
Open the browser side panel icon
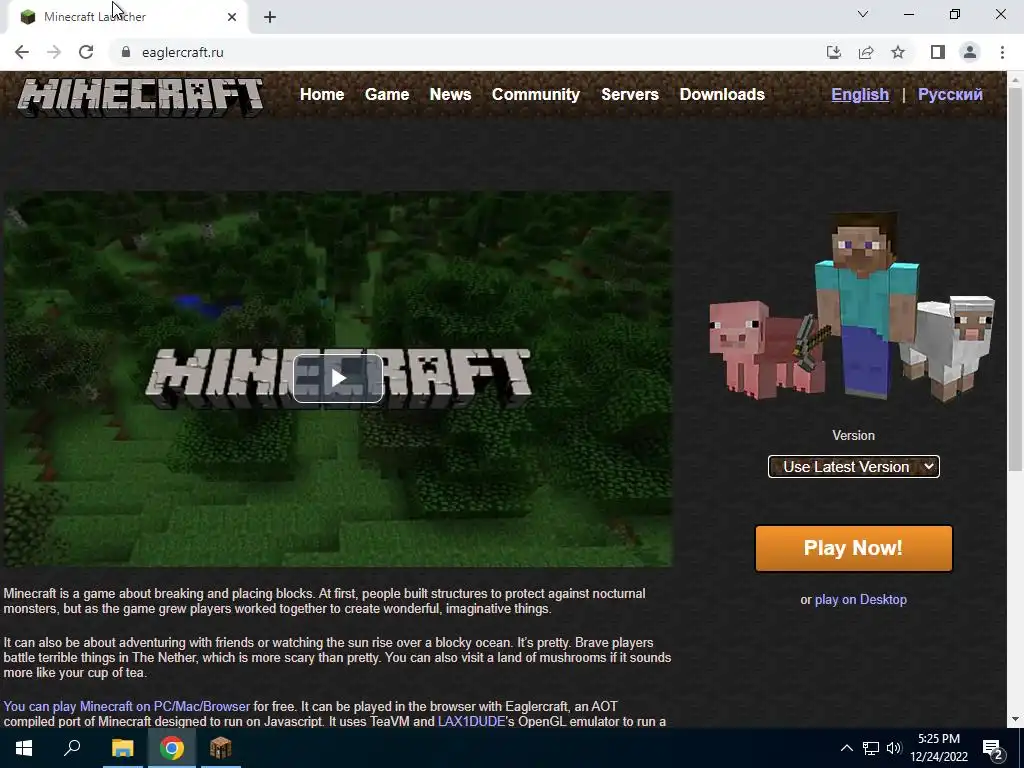click(x=938, y=52)
